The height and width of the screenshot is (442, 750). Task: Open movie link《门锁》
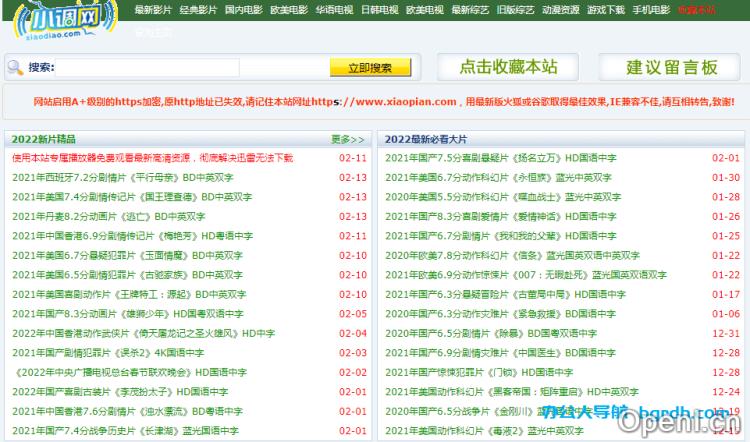[479, 372]
